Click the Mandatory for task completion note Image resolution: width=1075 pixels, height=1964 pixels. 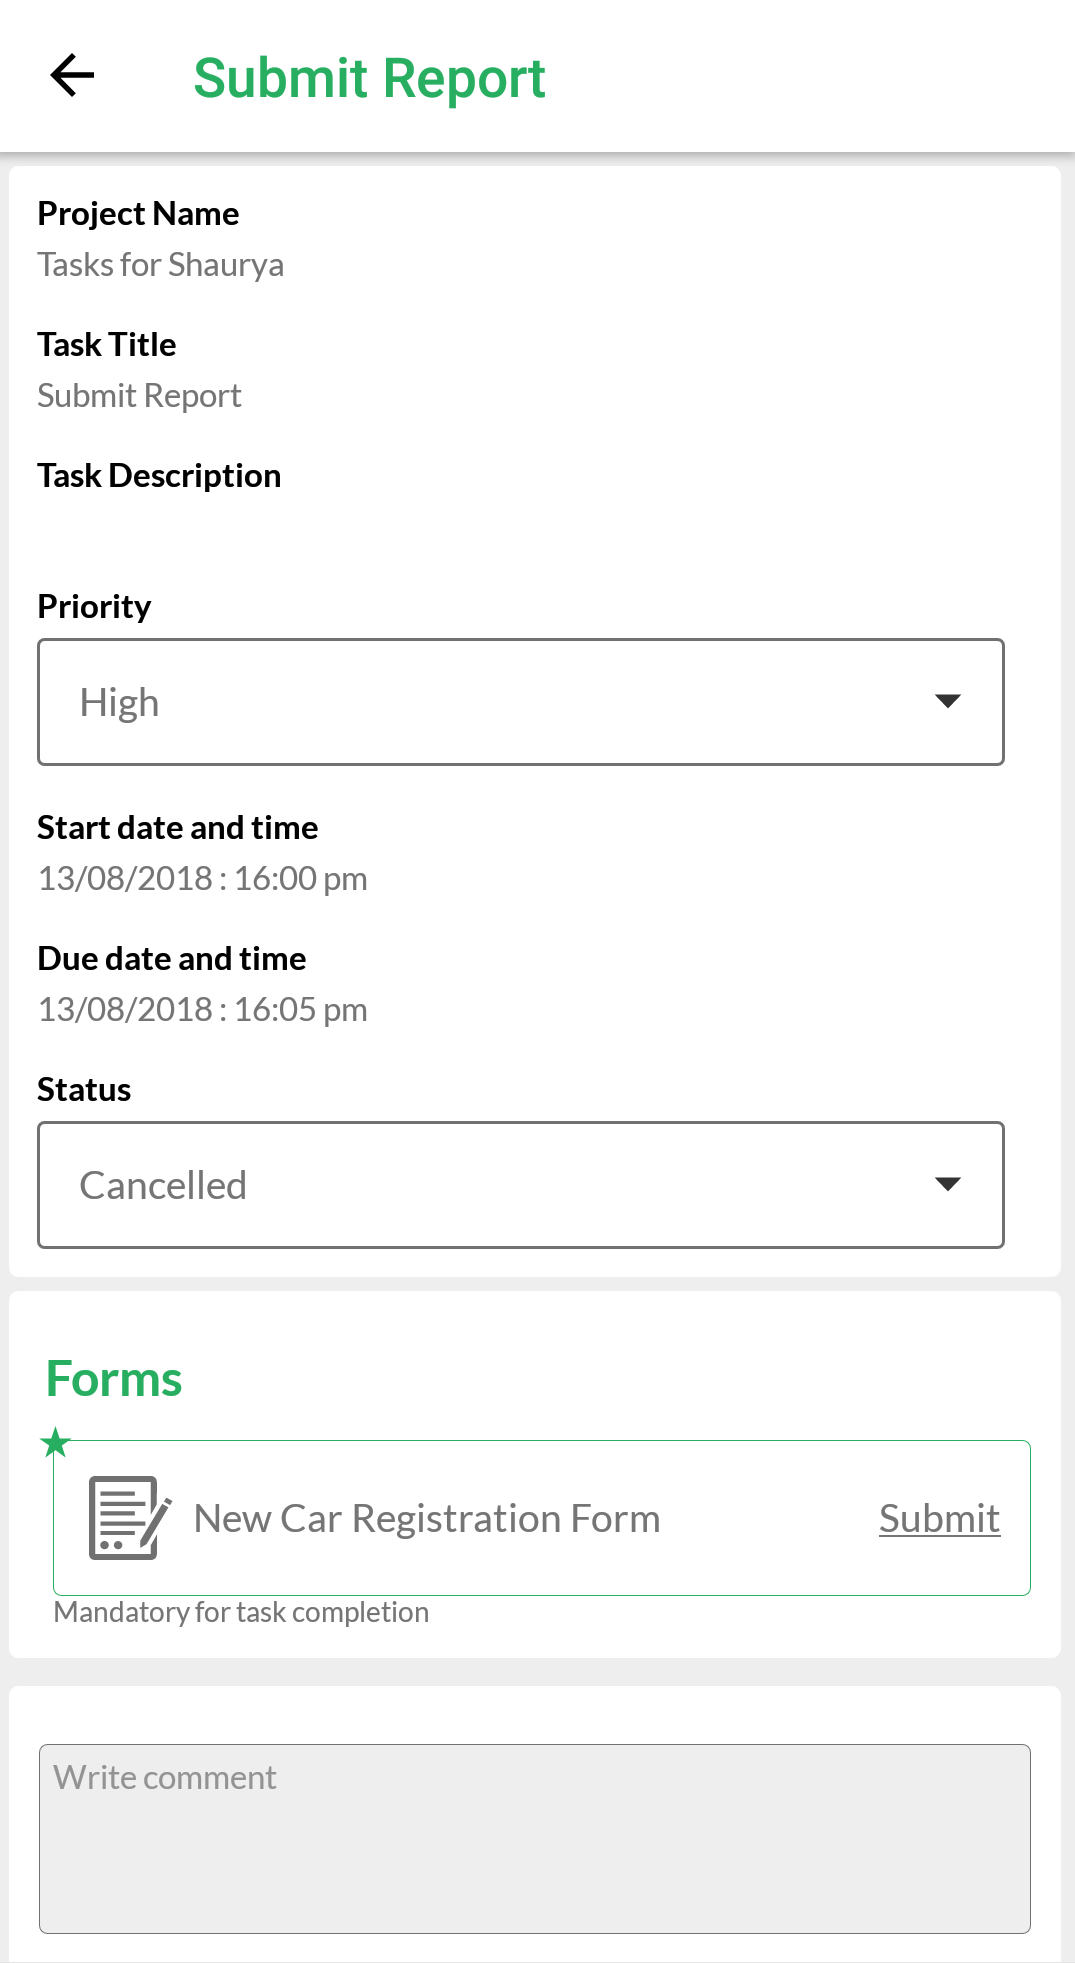[x=241, y=1612]
